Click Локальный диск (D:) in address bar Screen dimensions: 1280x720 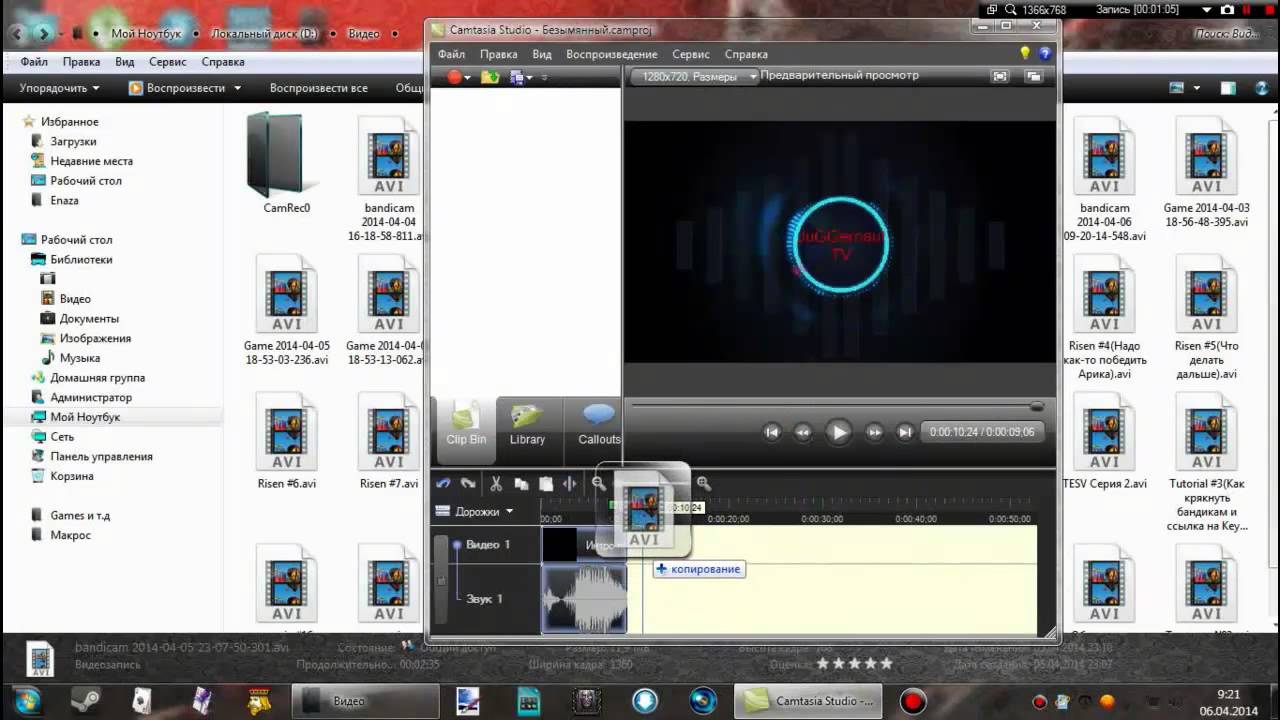[x=264, y=34]
